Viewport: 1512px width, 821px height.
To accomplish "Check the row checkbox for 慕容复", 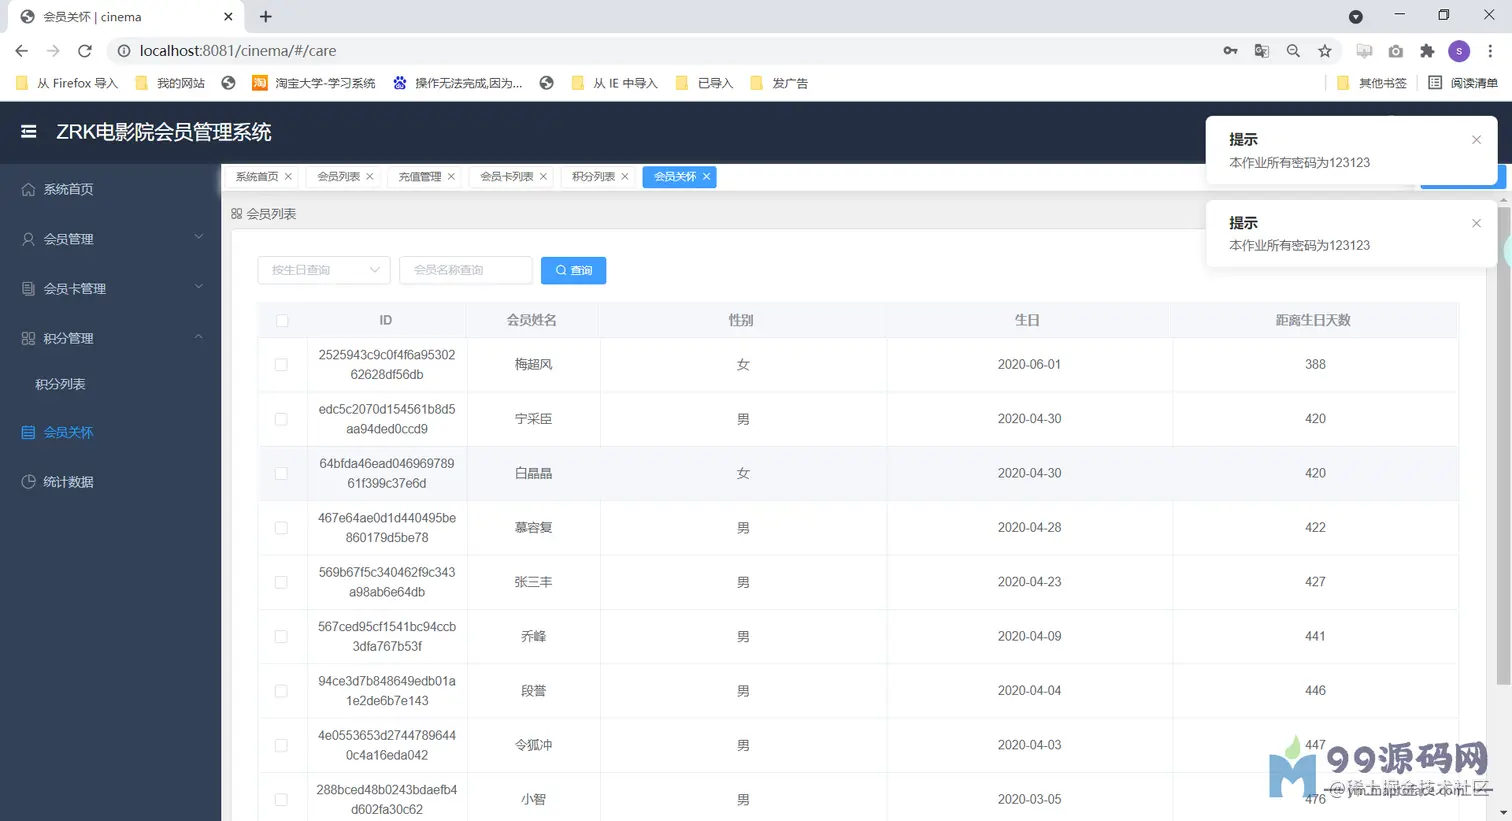I will pos(281,528).
